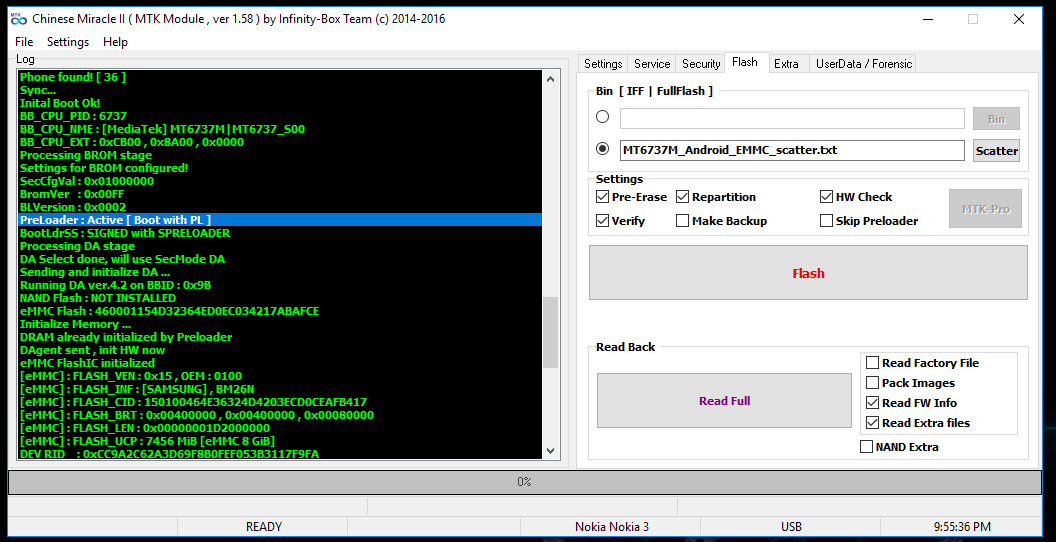
Task: Toggle the Read Extra files checkbox
Action: pyautogui.click(x=872, y=423)
